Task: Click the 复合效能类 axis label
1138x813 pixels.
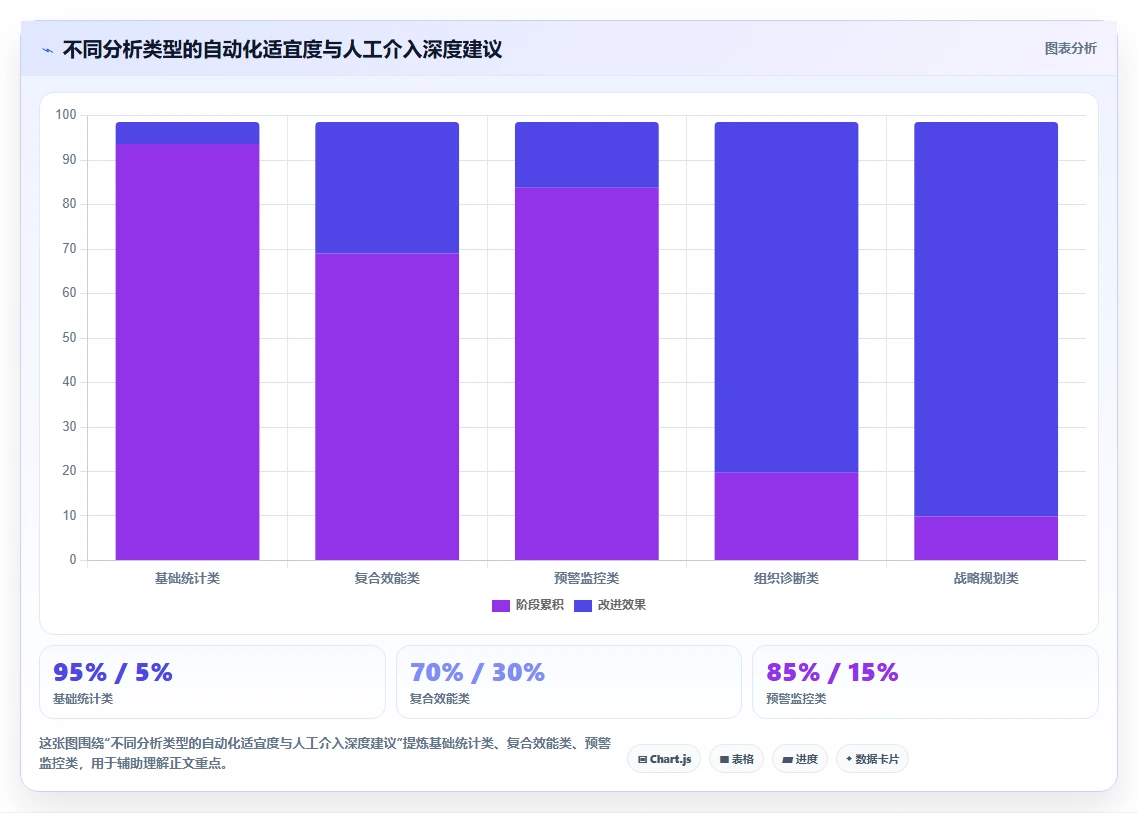Action: point(387,579)
